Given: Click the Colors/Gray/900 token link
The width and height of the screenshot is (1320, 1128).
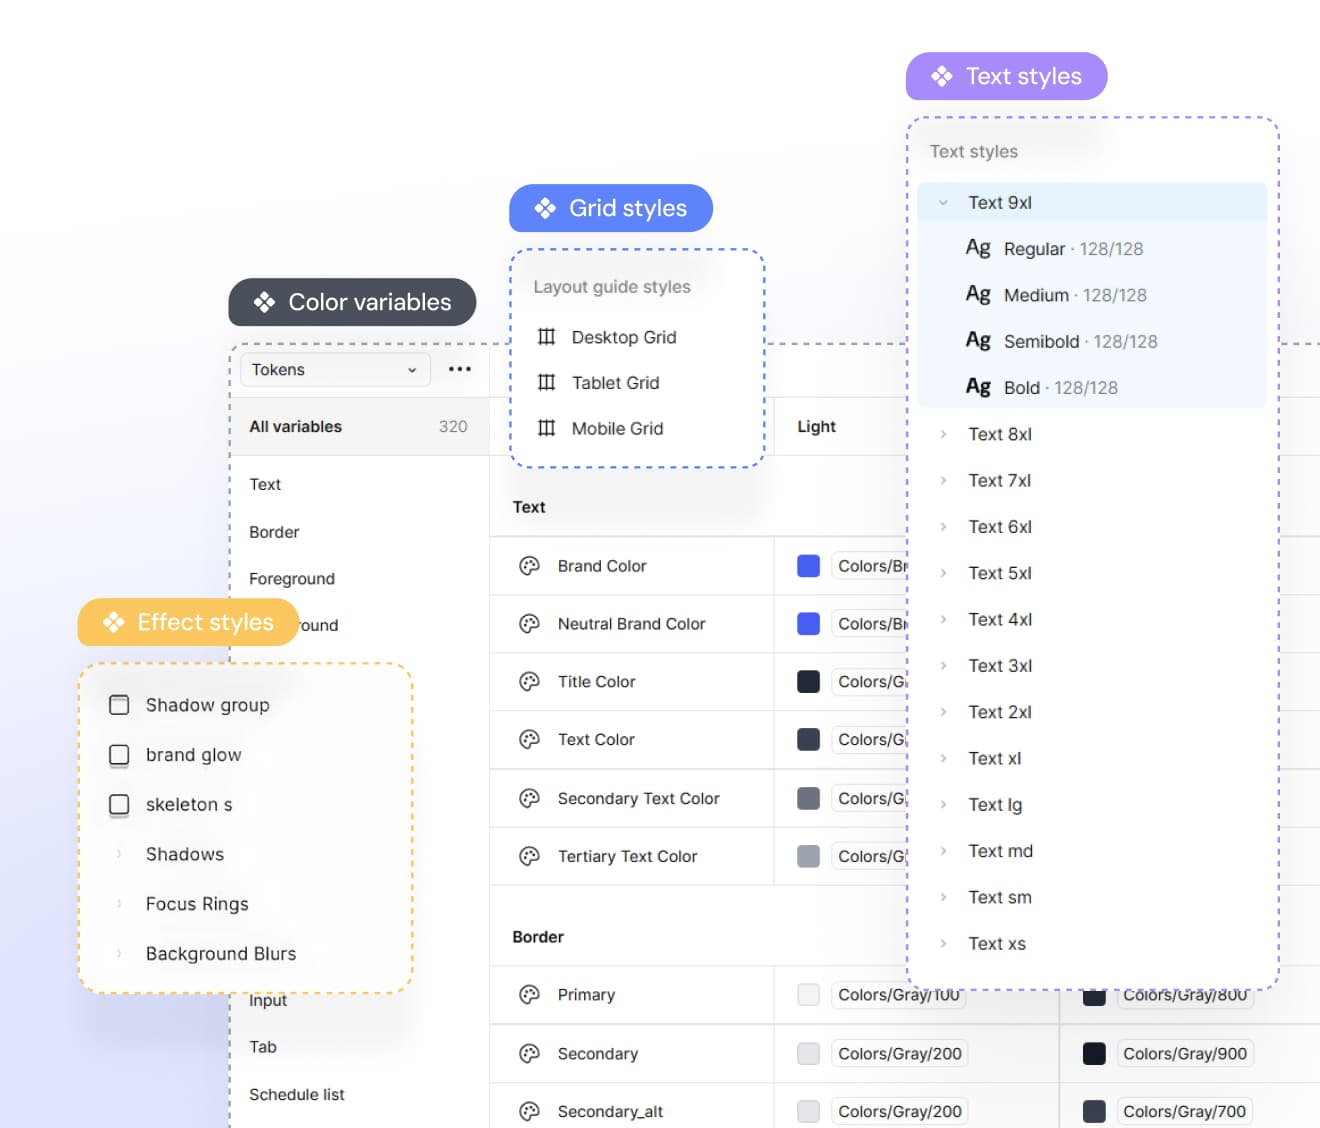Looking at the screenshot, I should point(1185,1053).
